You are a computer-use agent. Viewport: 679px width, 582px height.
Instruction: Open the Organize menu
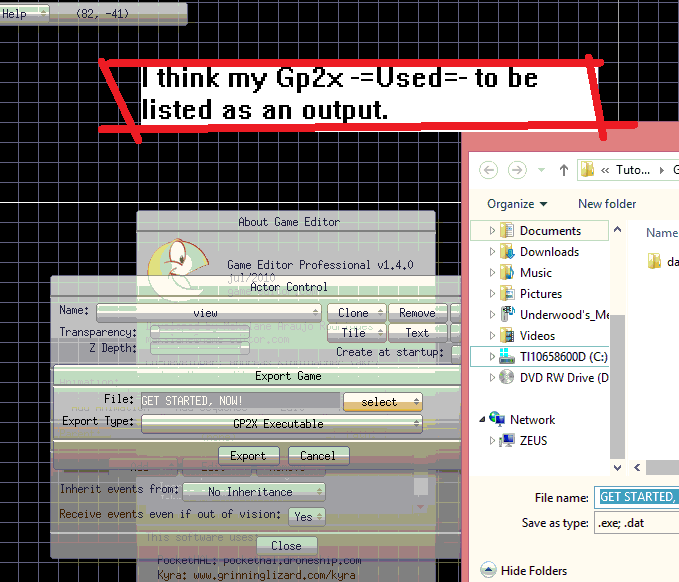click(x=517, y=204)
